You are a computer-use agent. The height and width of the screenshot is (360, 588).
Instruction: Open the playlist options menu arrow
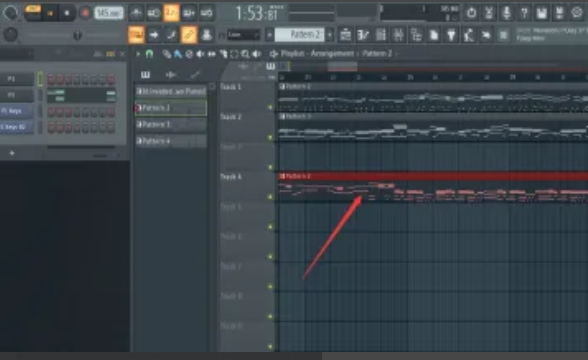pos(138,54)
